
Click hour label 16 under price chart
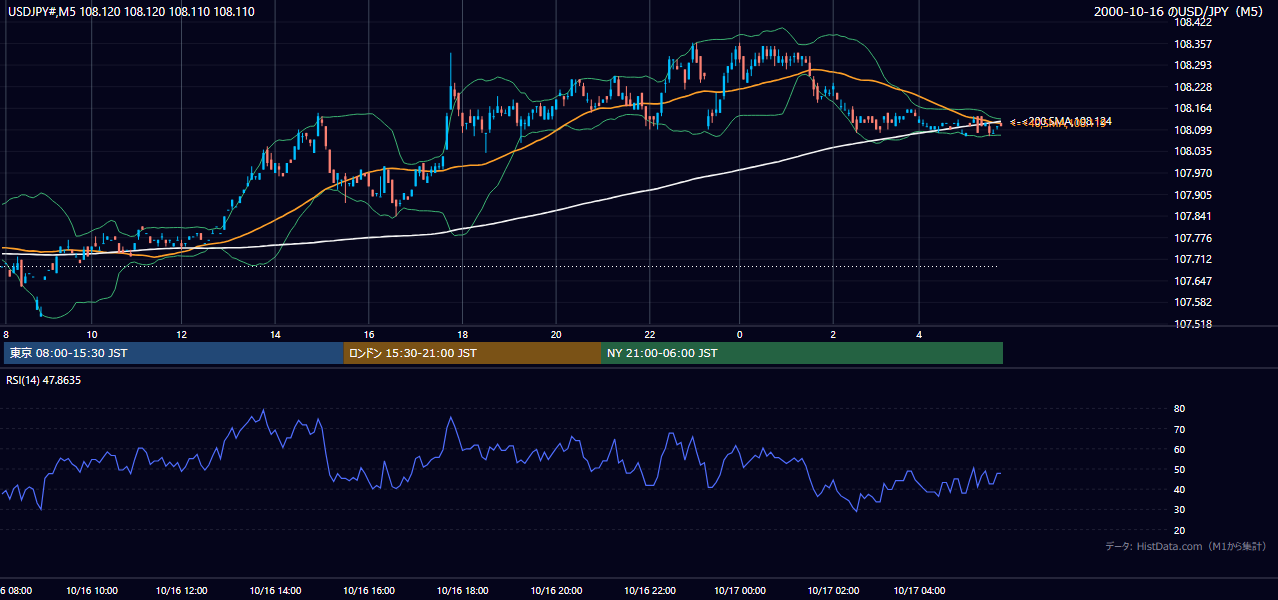368,334
